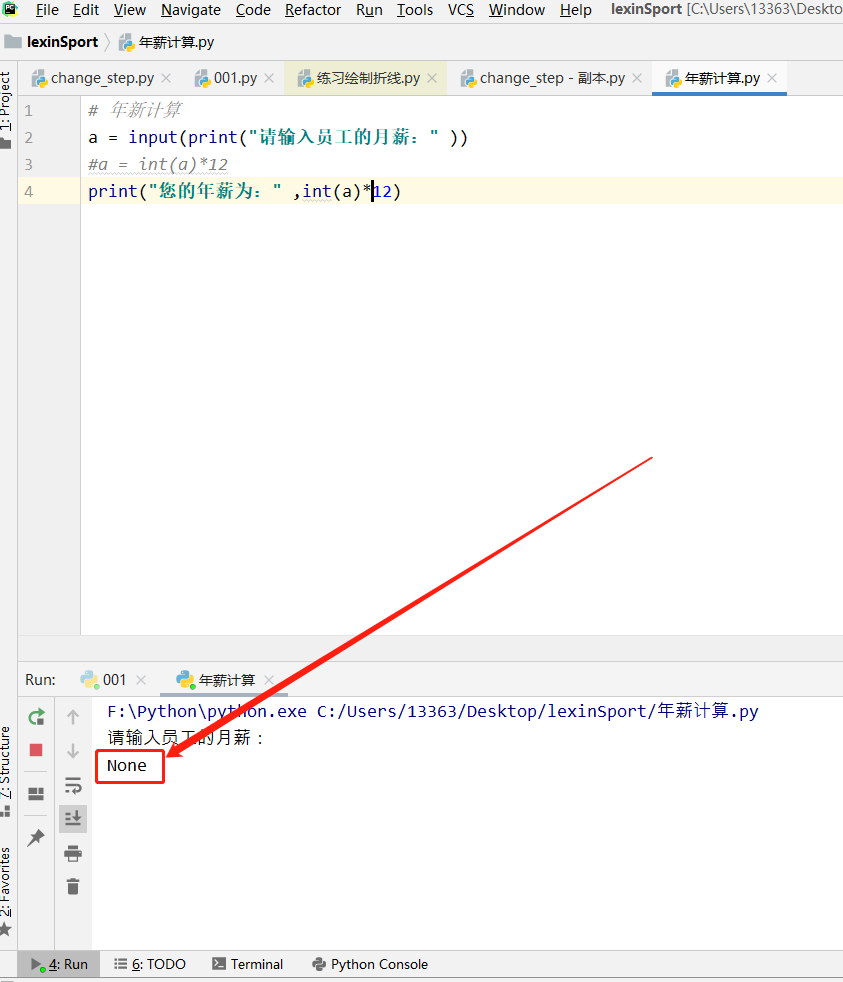The height and width of the screenshot is (982, 843).
Task: Click the 请输入员工的月薪 console output line
Action: click(185, 738)
